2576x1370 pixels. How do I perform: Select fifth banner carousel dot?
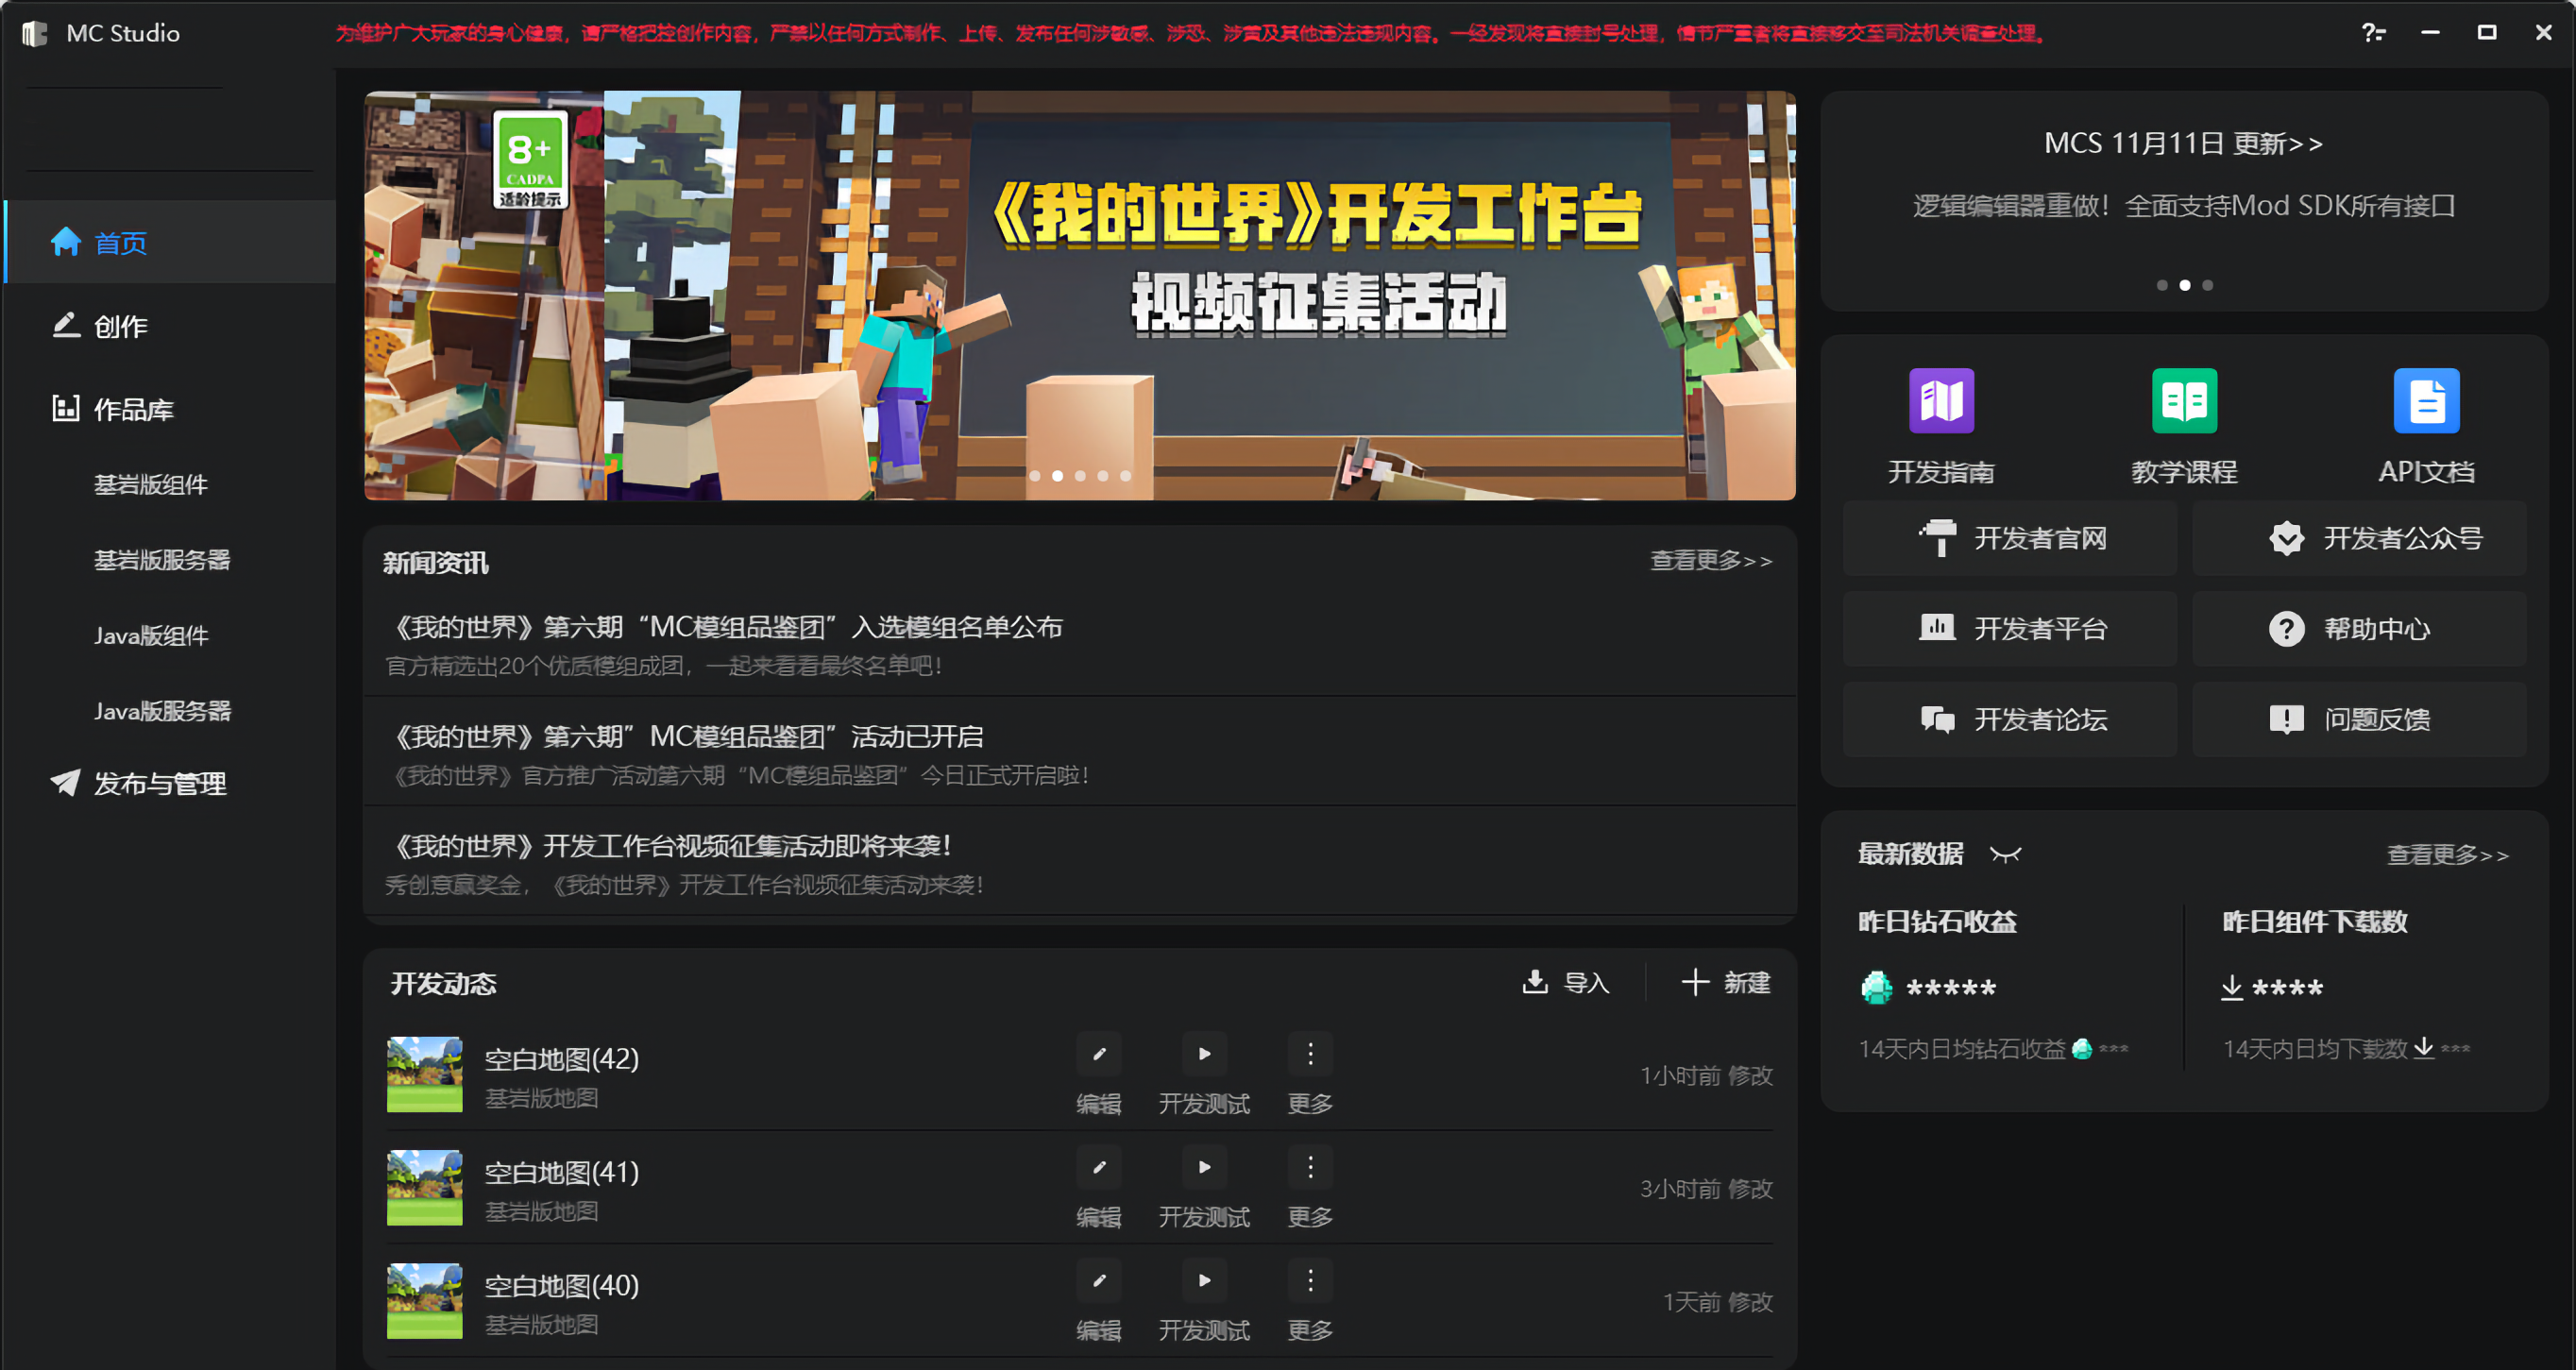[x=1126, y=476]
